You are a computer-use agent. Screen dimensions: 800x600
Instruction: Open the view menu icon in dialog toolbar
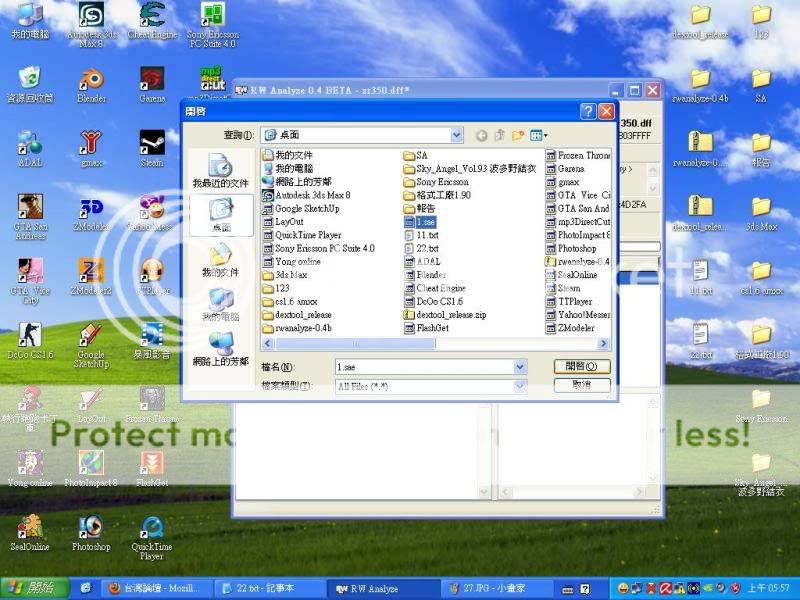click(539, 135)
